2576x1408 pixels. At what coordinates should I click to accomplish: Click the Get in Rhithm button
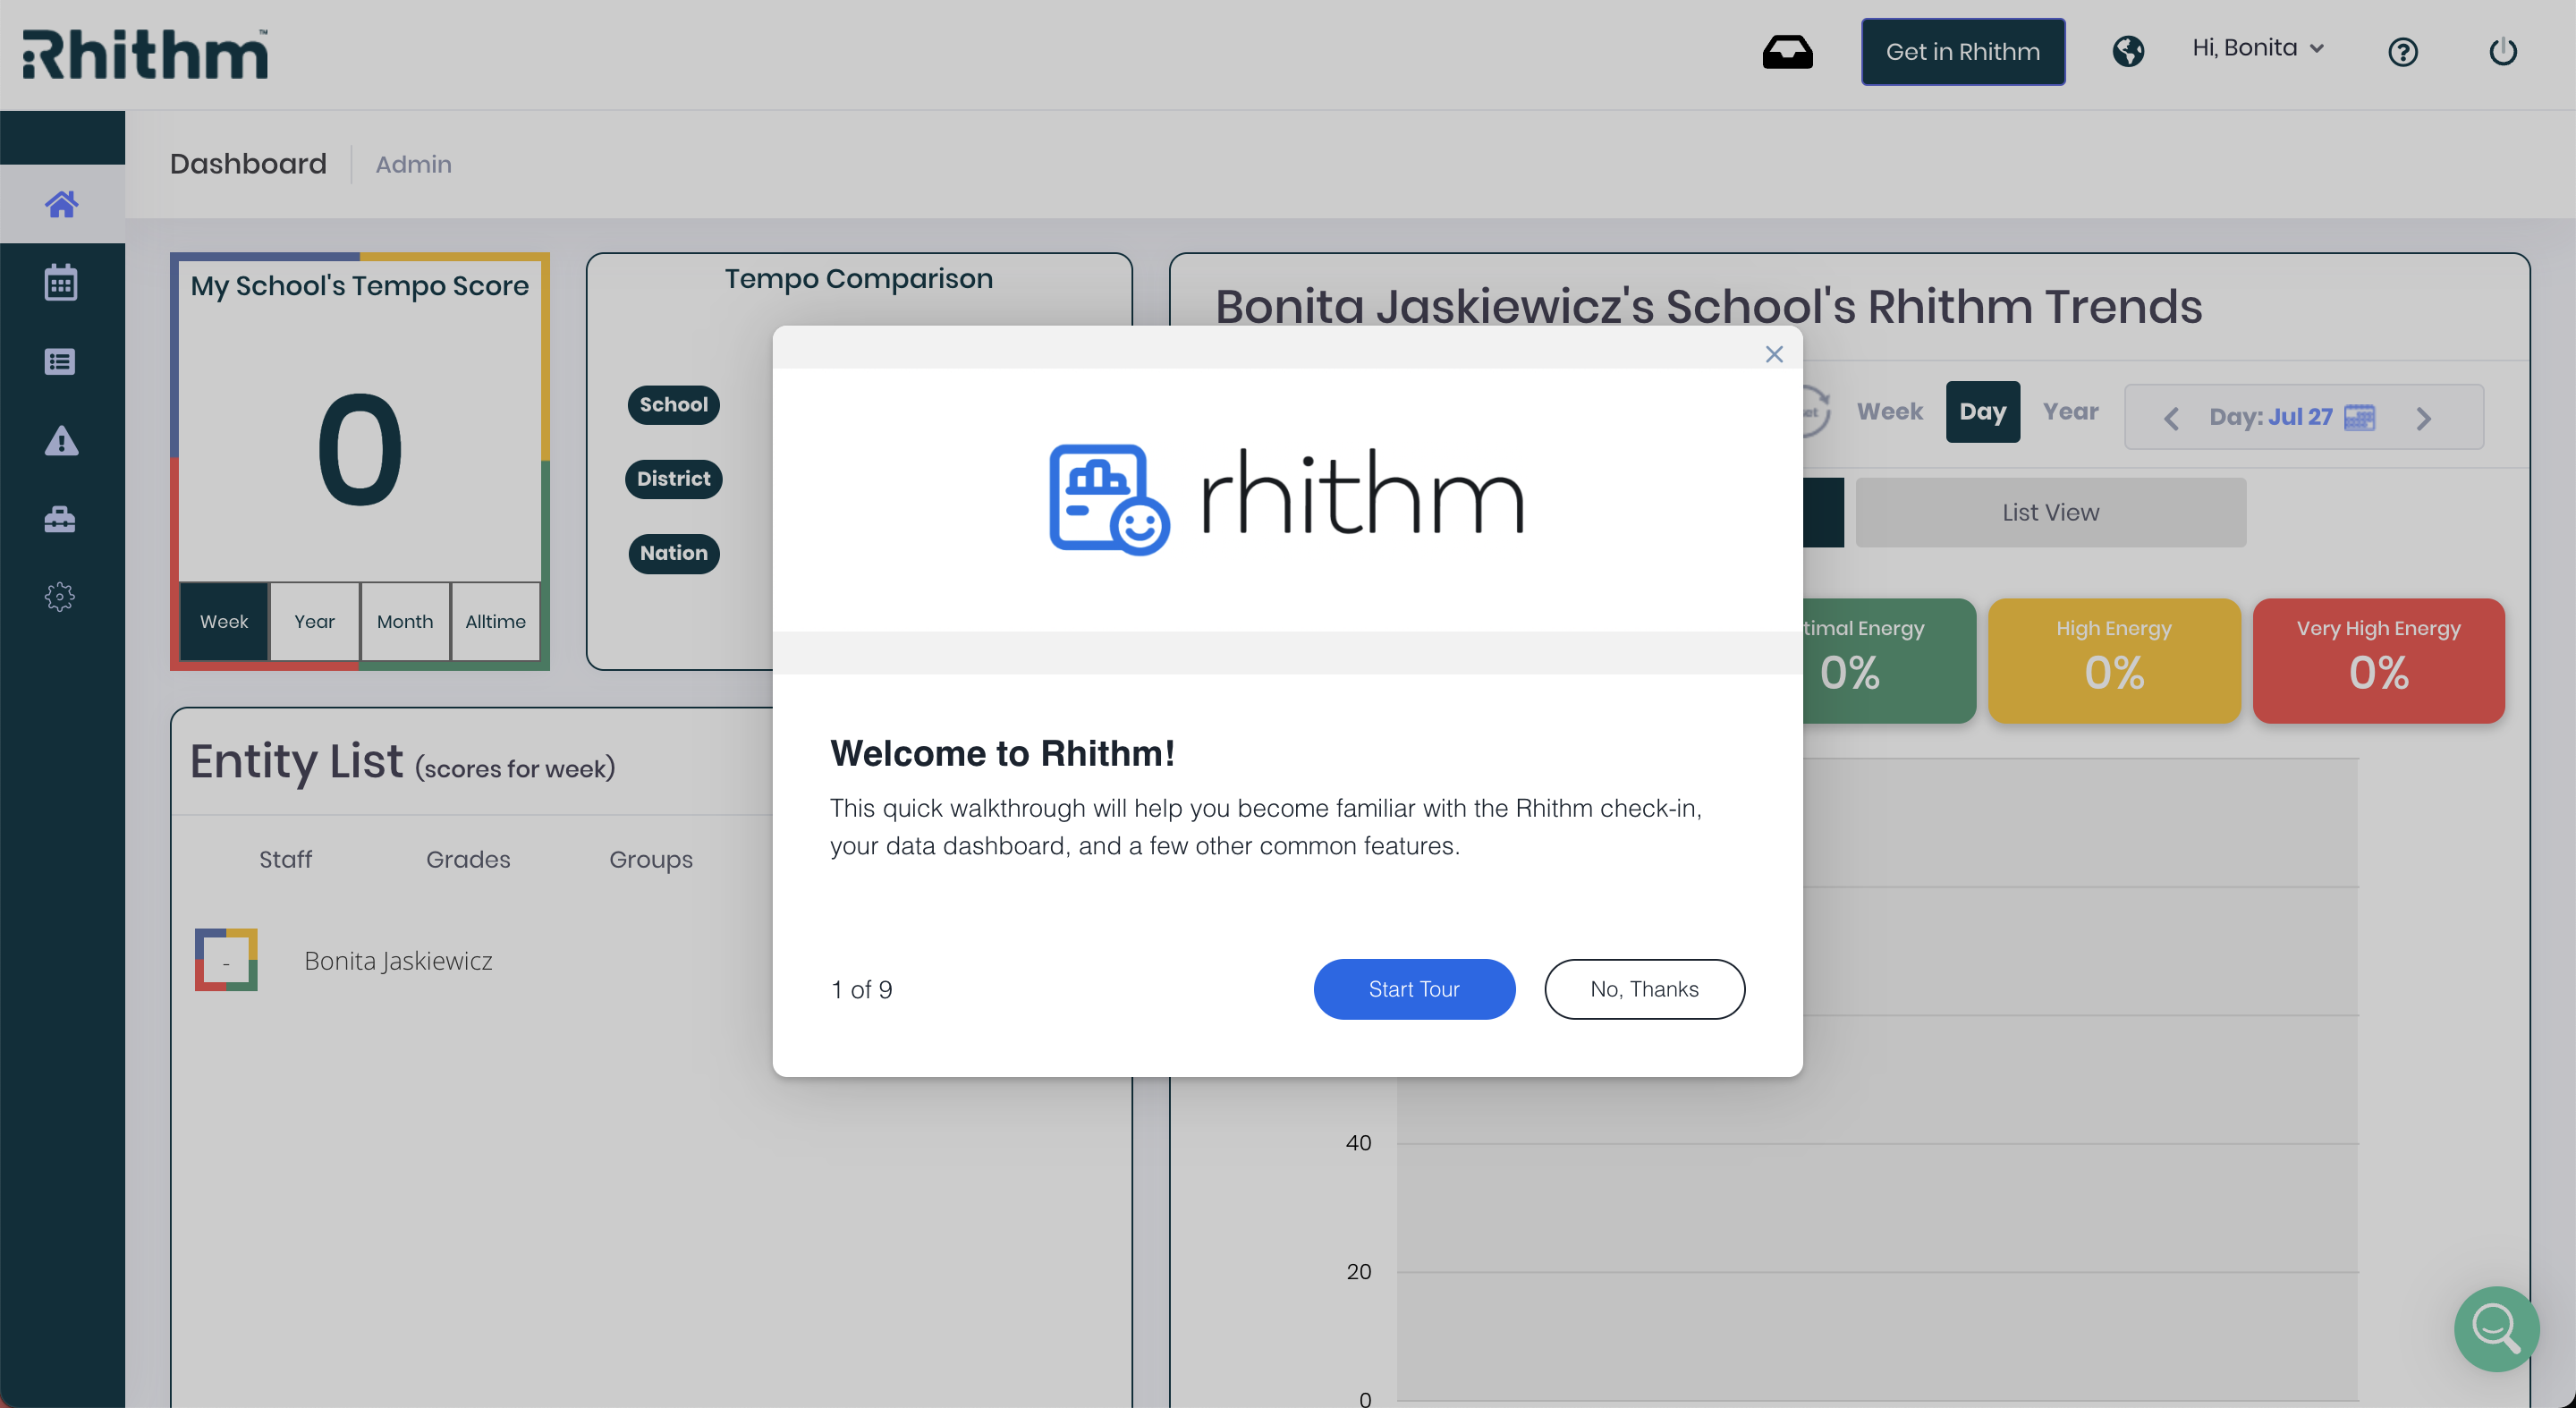coord(1962,51)
